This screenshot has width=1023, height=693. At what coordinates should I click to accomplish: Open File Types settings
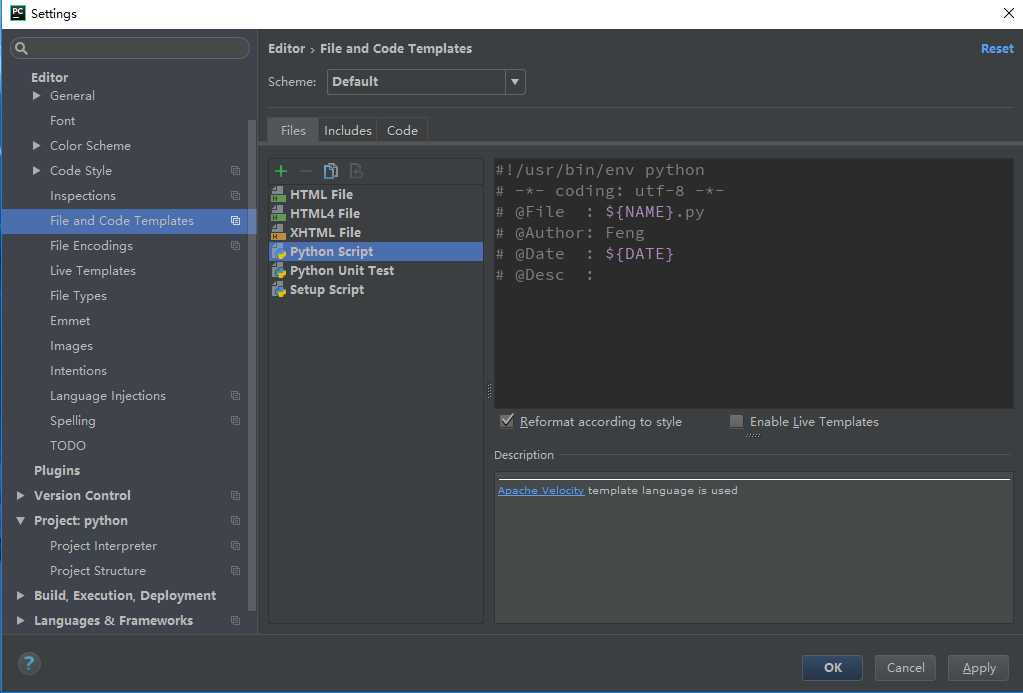78,296
